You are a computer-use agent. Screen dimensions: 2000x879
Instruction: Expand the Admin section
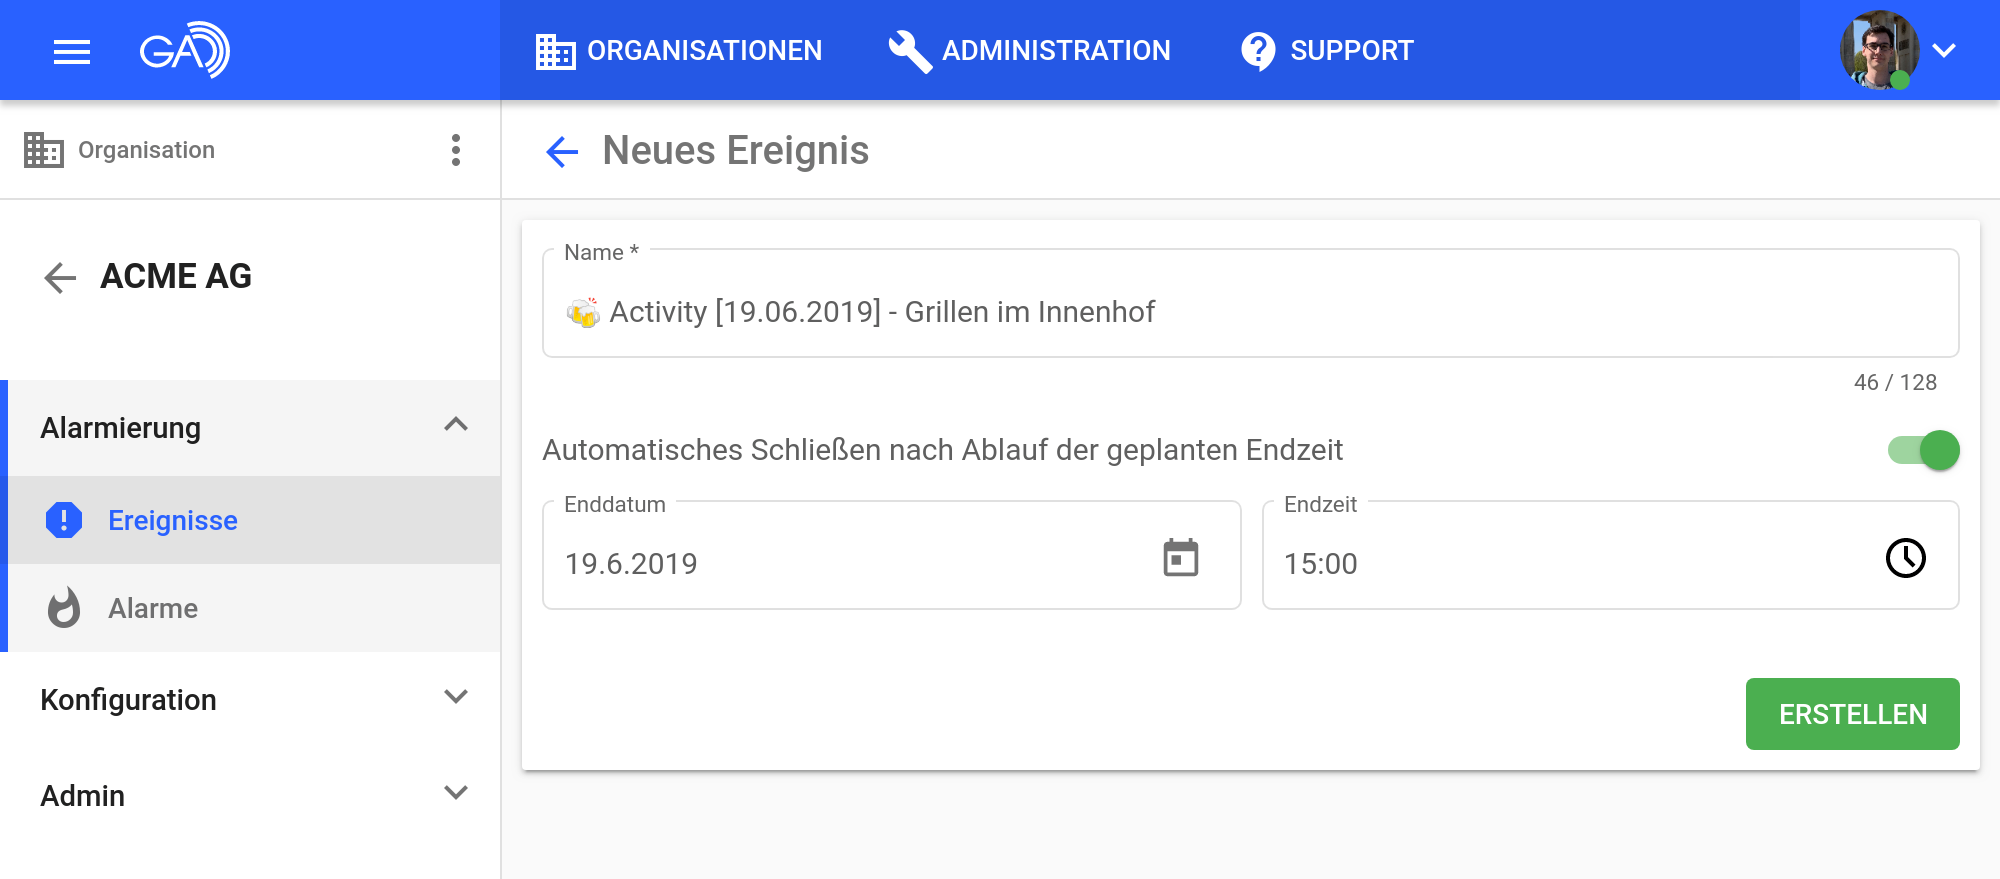455,793
